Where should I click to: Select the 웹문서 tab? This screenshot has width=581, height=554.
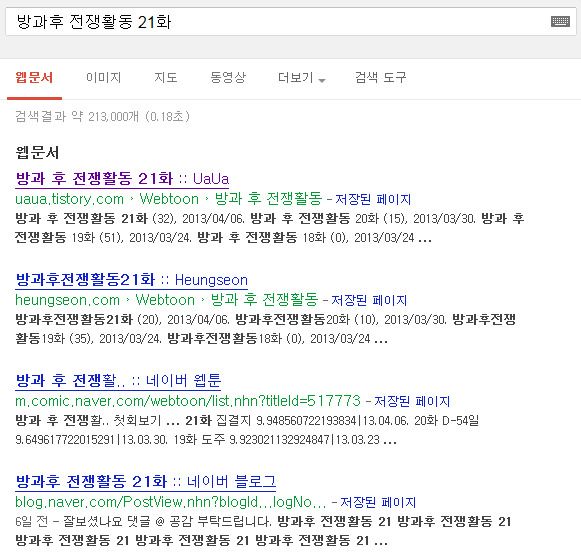point(34,78)
